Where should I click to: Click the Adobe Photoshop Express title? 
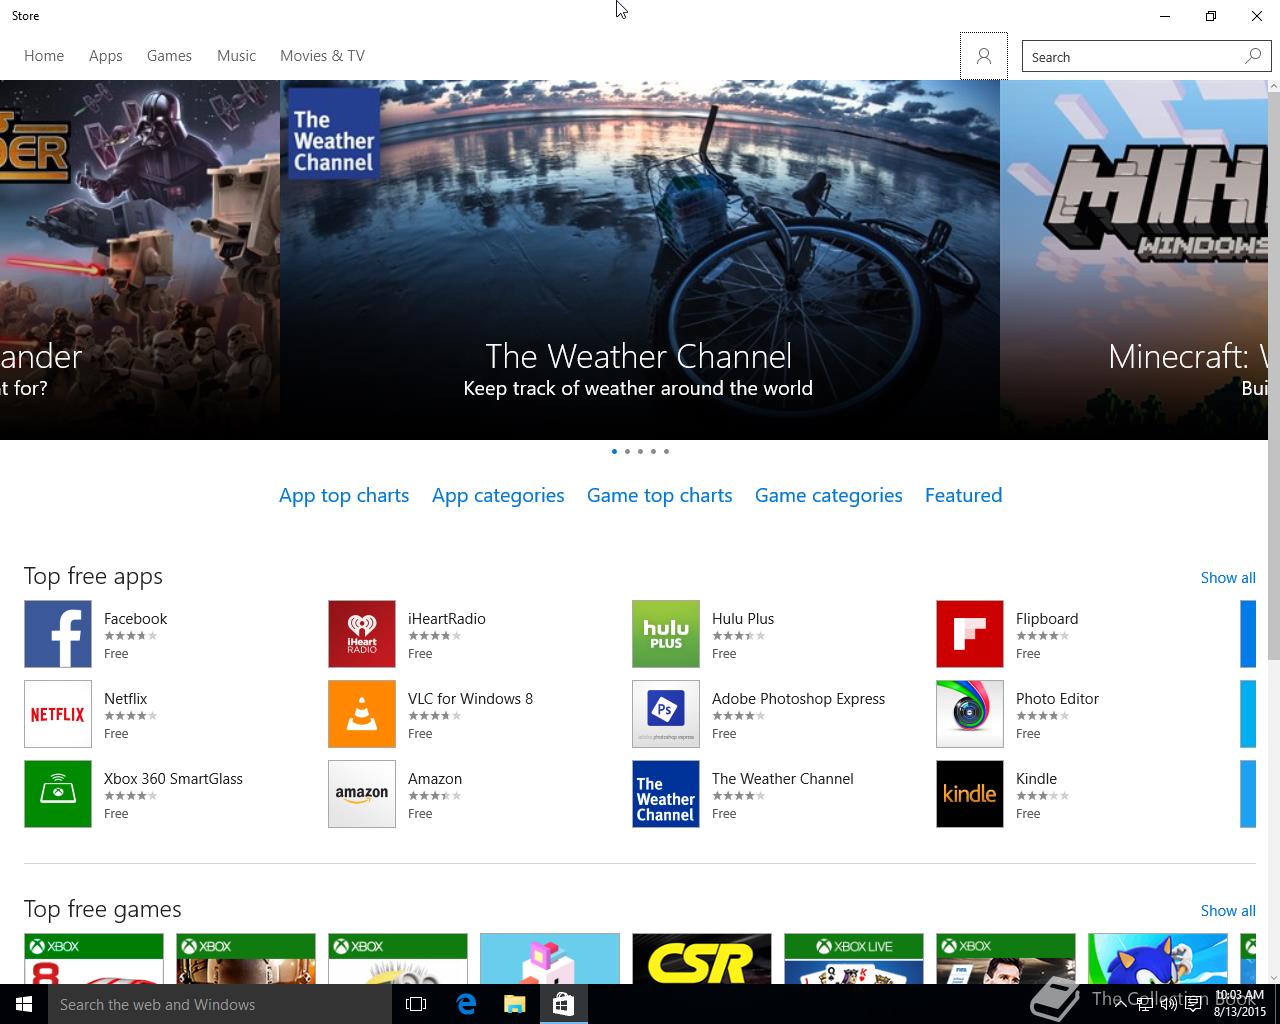798,699
